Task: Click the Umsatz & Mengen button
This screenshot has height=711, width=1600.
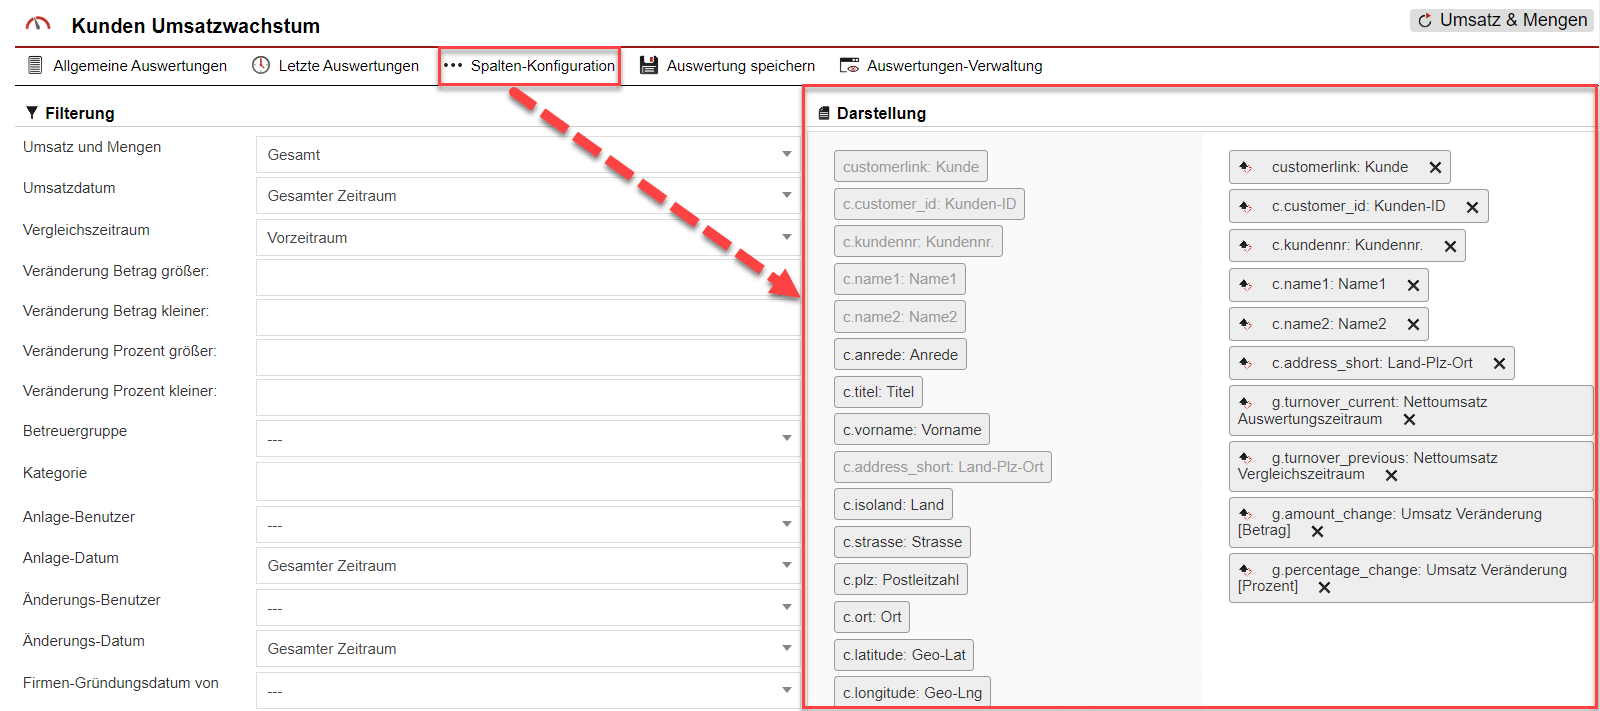Action: pos(1501,20)
